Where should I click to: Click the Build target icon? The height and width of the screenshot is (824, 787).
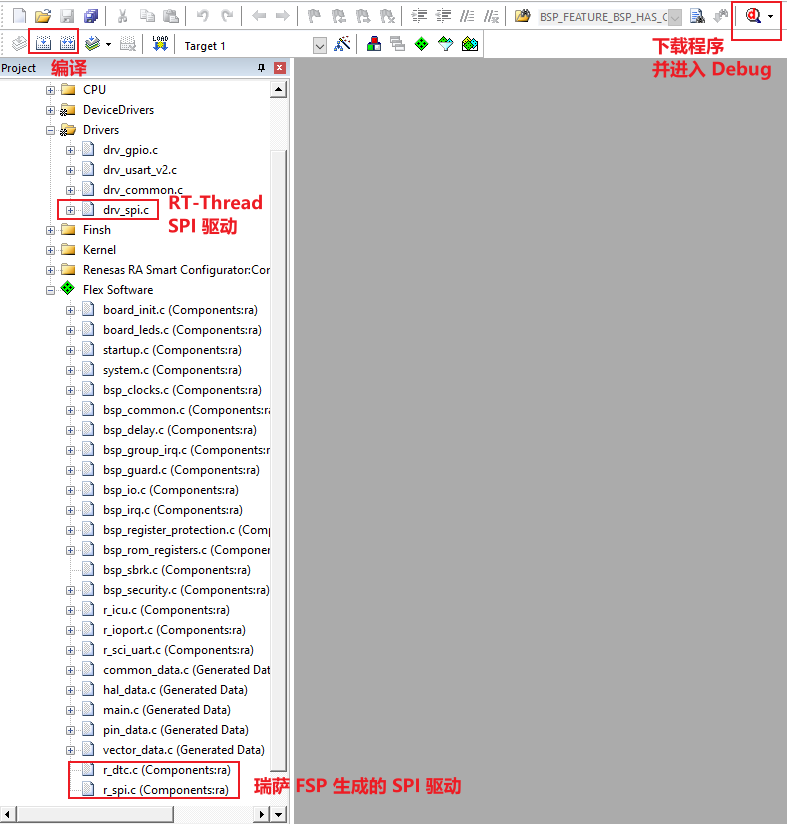tap(43, 44)
